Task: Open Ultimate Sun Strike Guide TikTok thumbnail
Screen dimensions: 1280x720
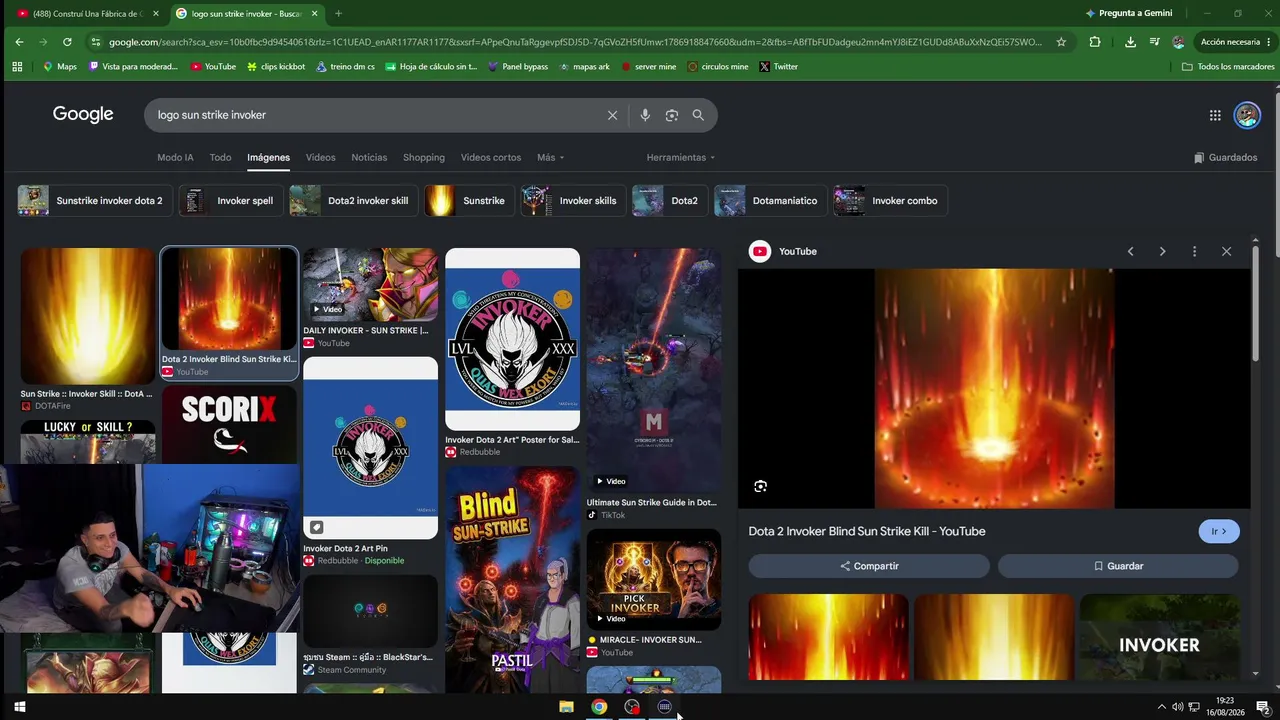Action: pyautogui.click(x=654, y=371)
